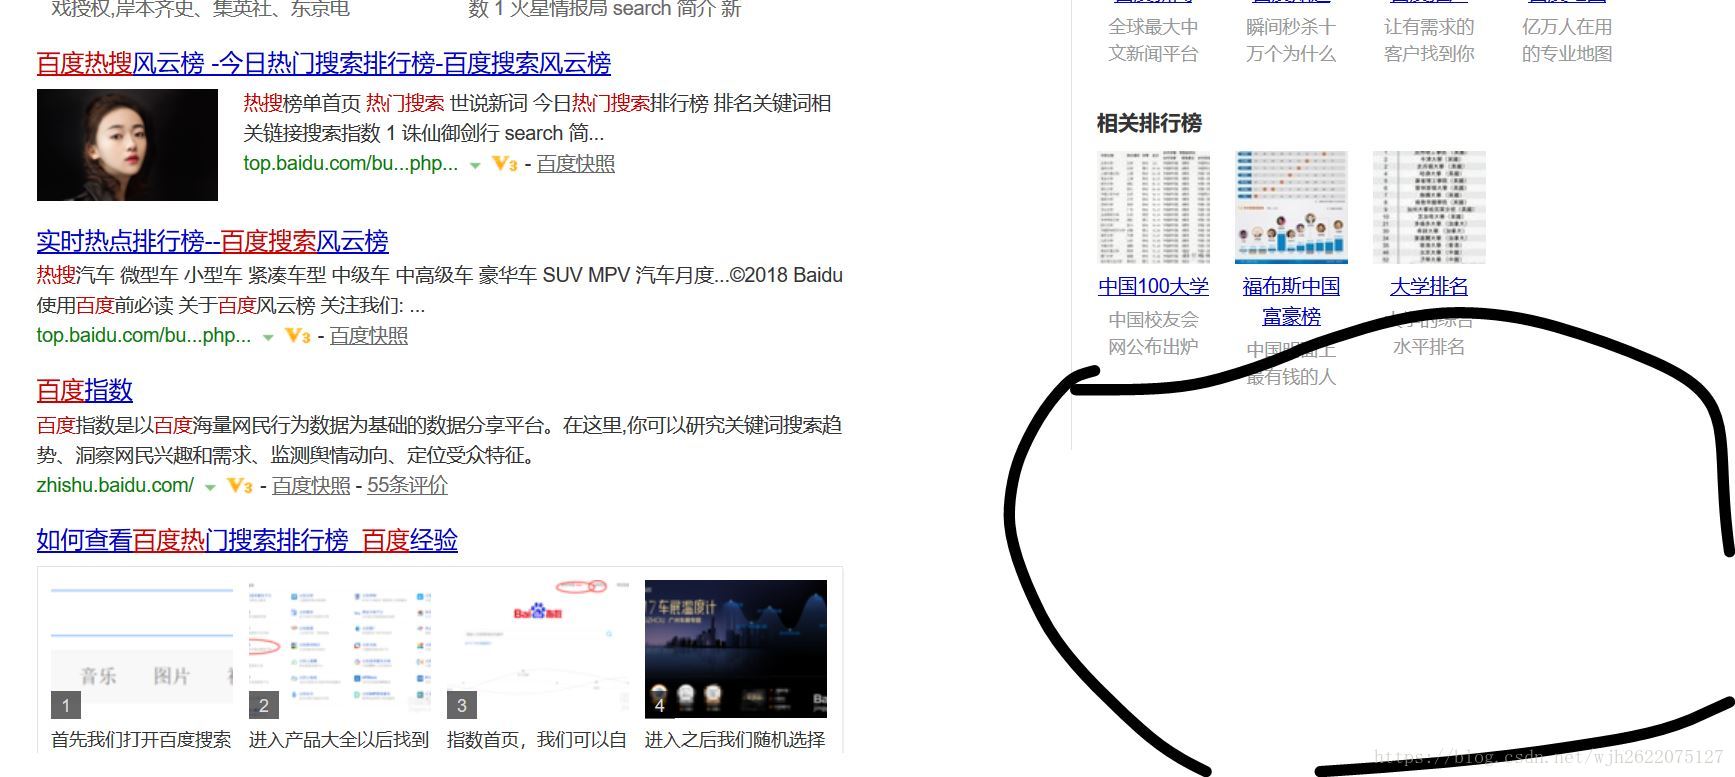Open step 4 thumbnail 进入之后我们随机选择
The image size is (1735, 777).
point(736,648)
